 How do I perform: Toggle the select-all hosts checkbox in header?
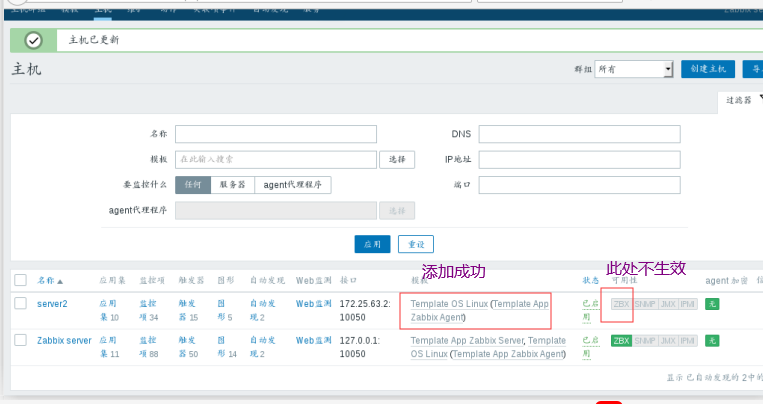tap(20, 280)
